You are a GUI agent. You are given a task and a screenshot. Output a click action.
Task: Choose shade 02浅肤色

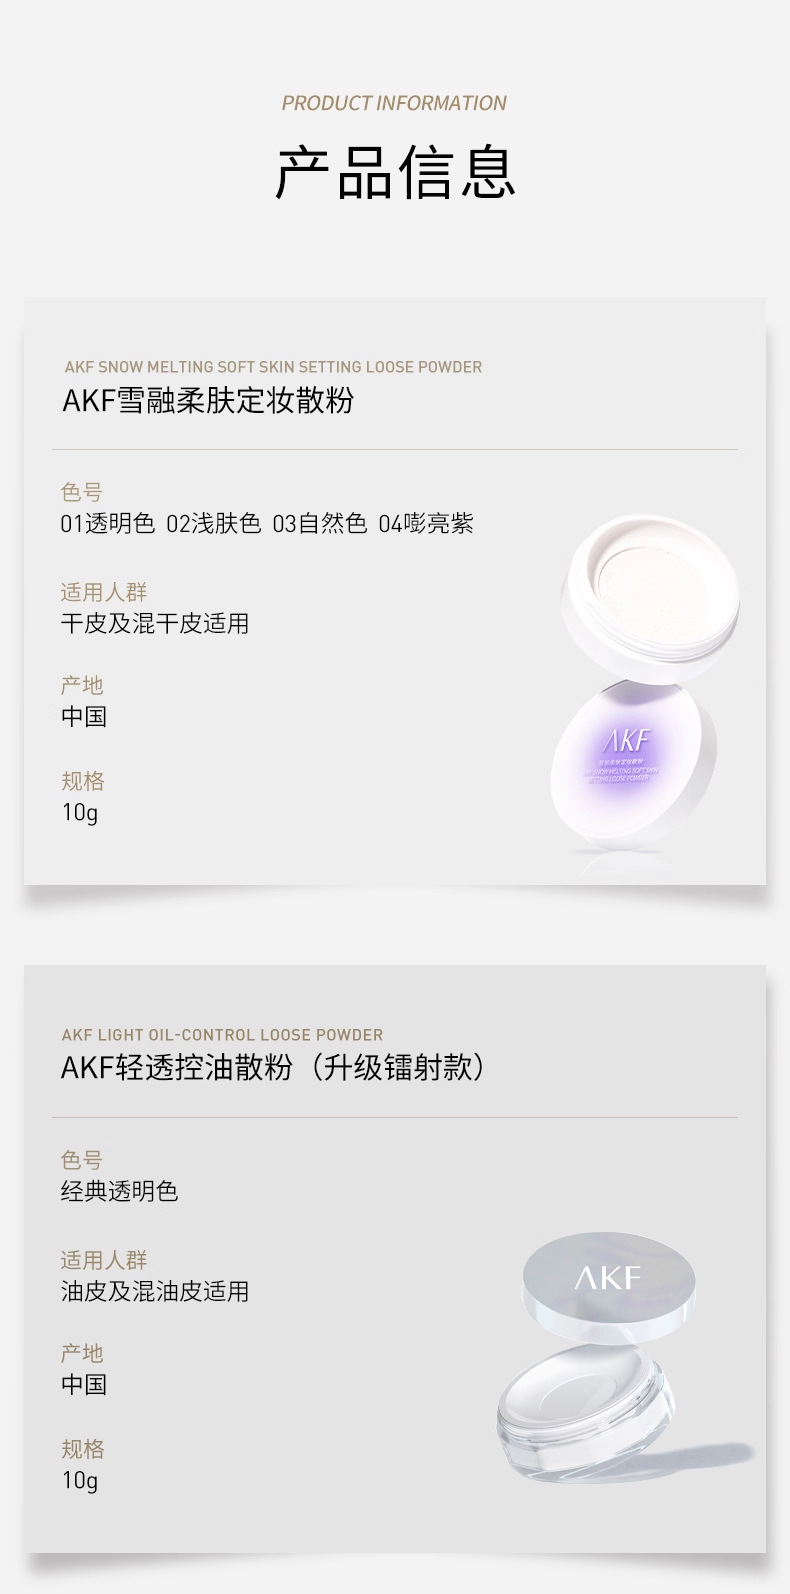[x=214, y=524]
